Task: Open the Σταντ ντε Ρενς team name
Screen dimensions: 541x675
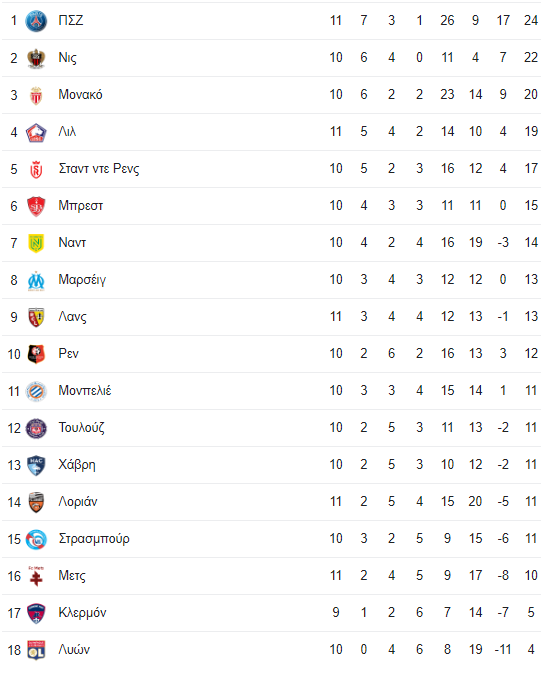Action: point(99,169)
